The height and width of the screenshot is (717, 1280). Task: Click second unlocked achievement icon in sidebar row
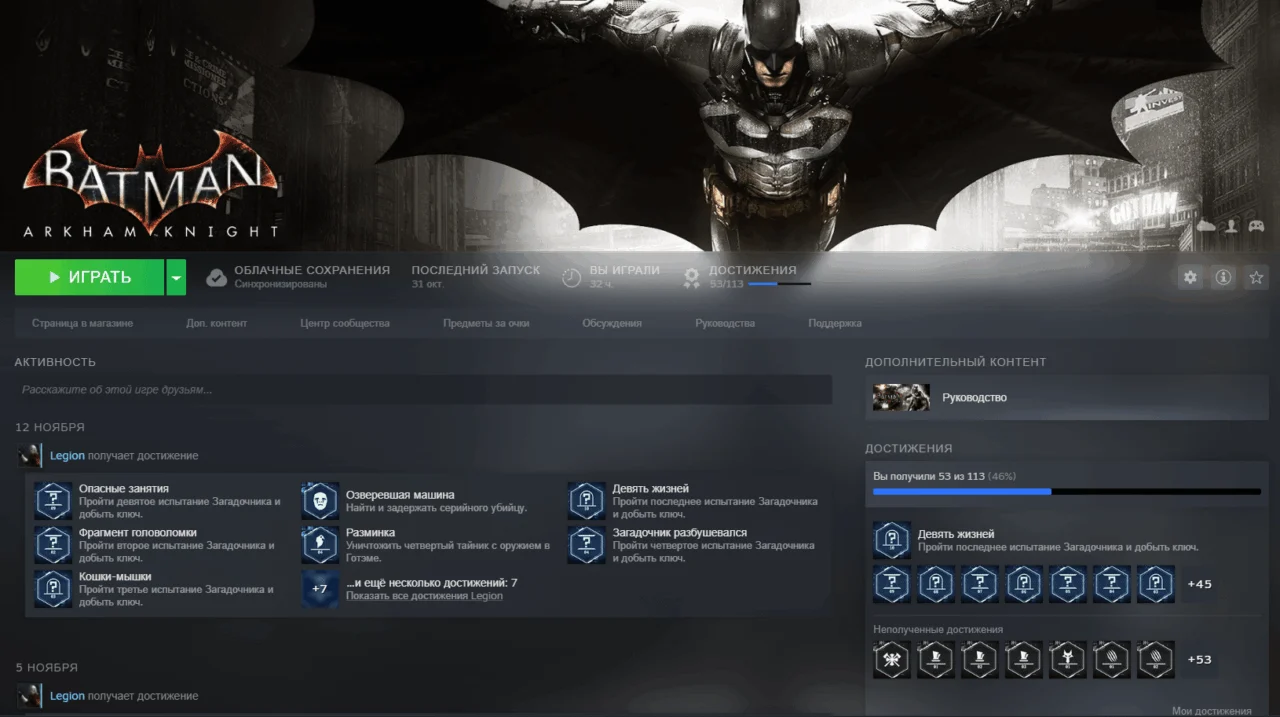[936, 584]
